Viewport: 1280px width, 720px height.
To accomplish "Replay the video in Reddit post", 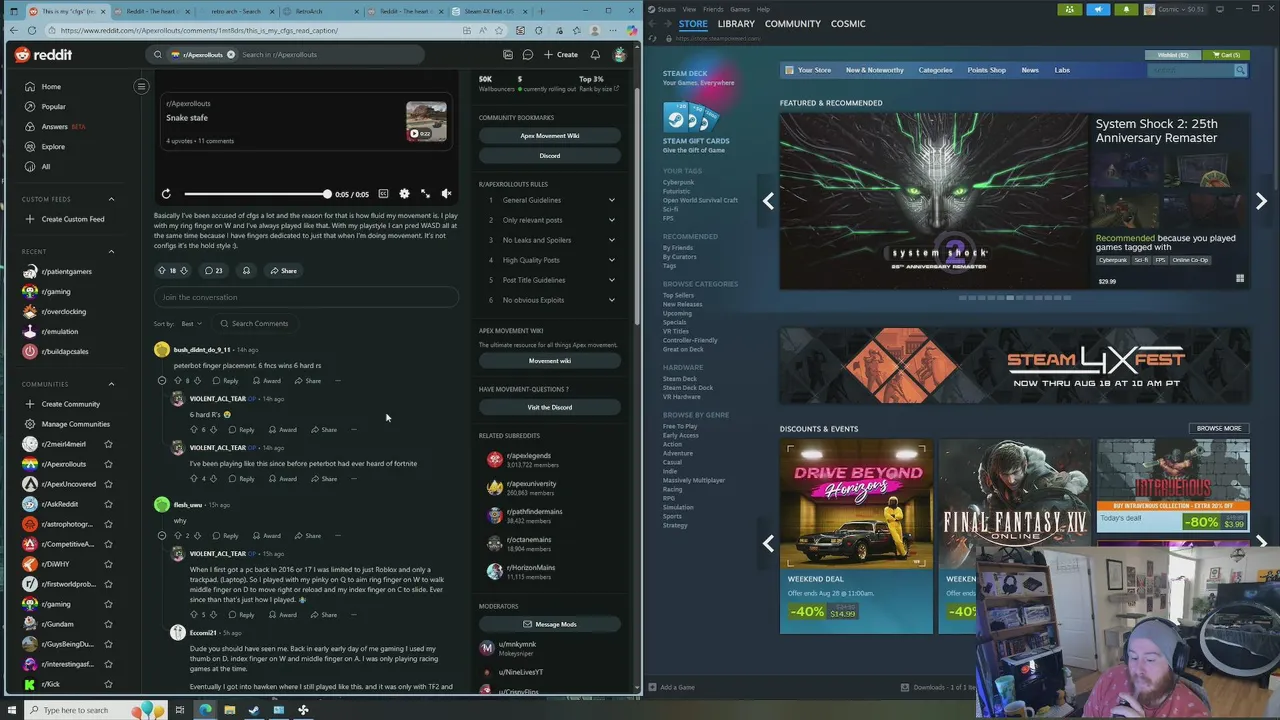I will (166, 194).
